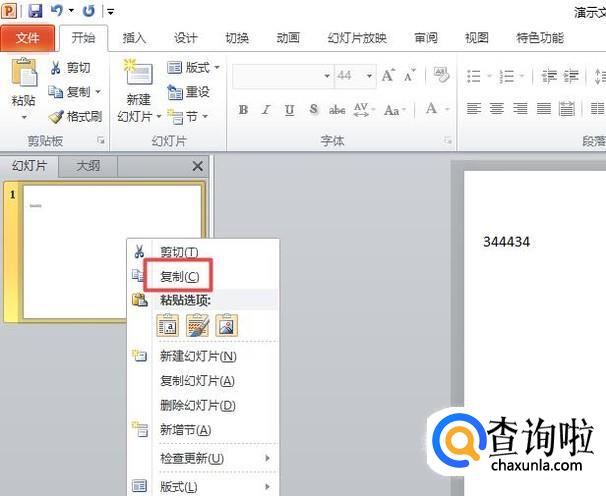This screenshot has height=496, width=606.
Task: Choose 复制幻灯片(A) from context menu
Action: 197,381
